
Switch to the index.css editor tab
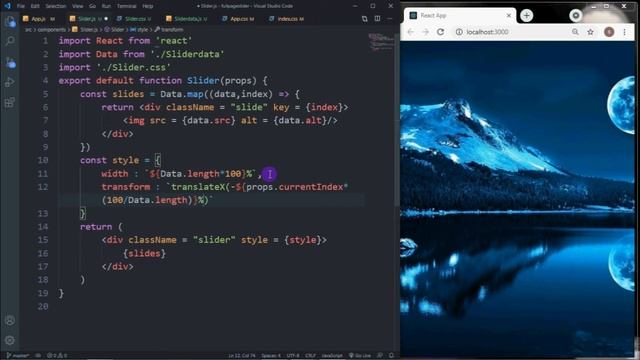(x=287, y=19)
